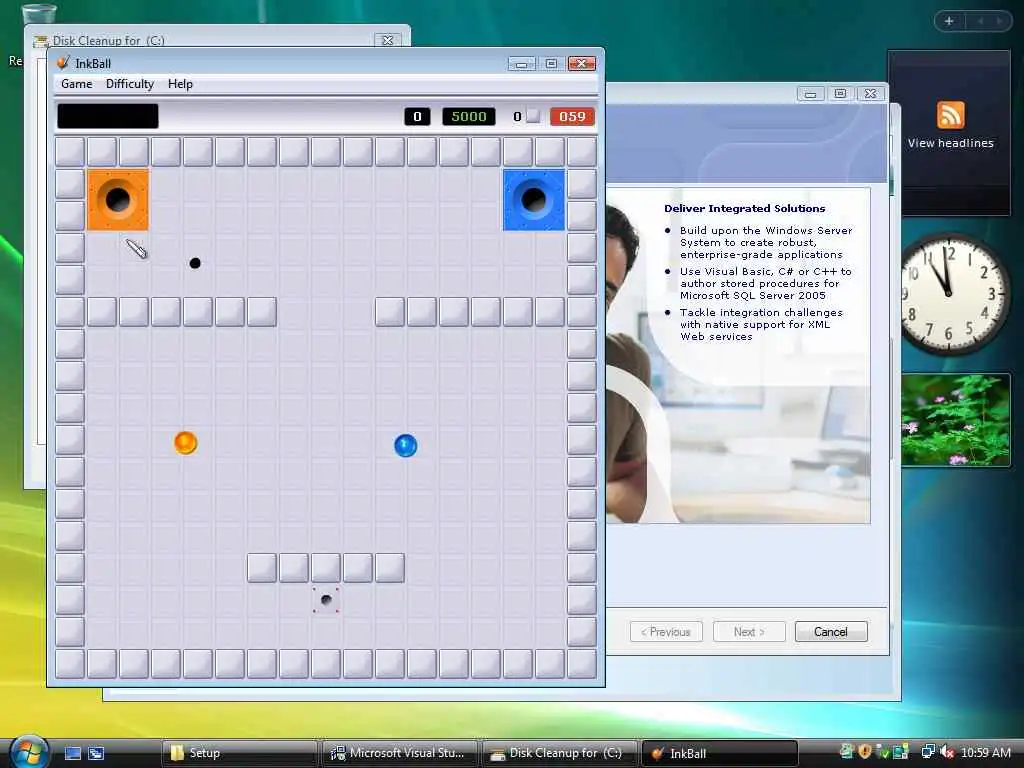Screen dimensions: 1024x768
Task: Click the red 059 timer display
Action: click(572, 116)
